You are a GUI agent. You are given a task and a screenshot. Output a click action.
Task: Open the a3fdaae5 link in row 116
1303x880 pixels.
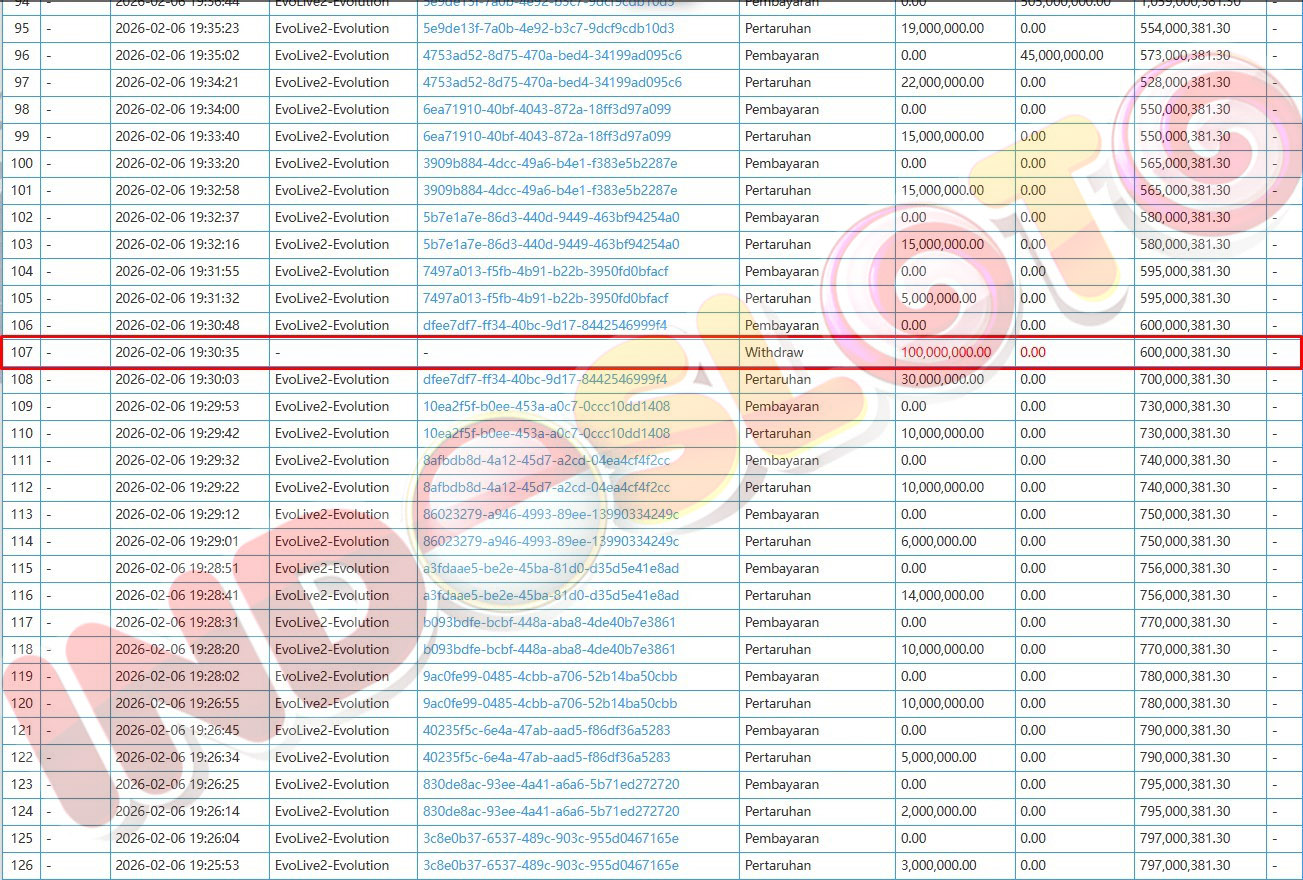[x=551, y=596]
